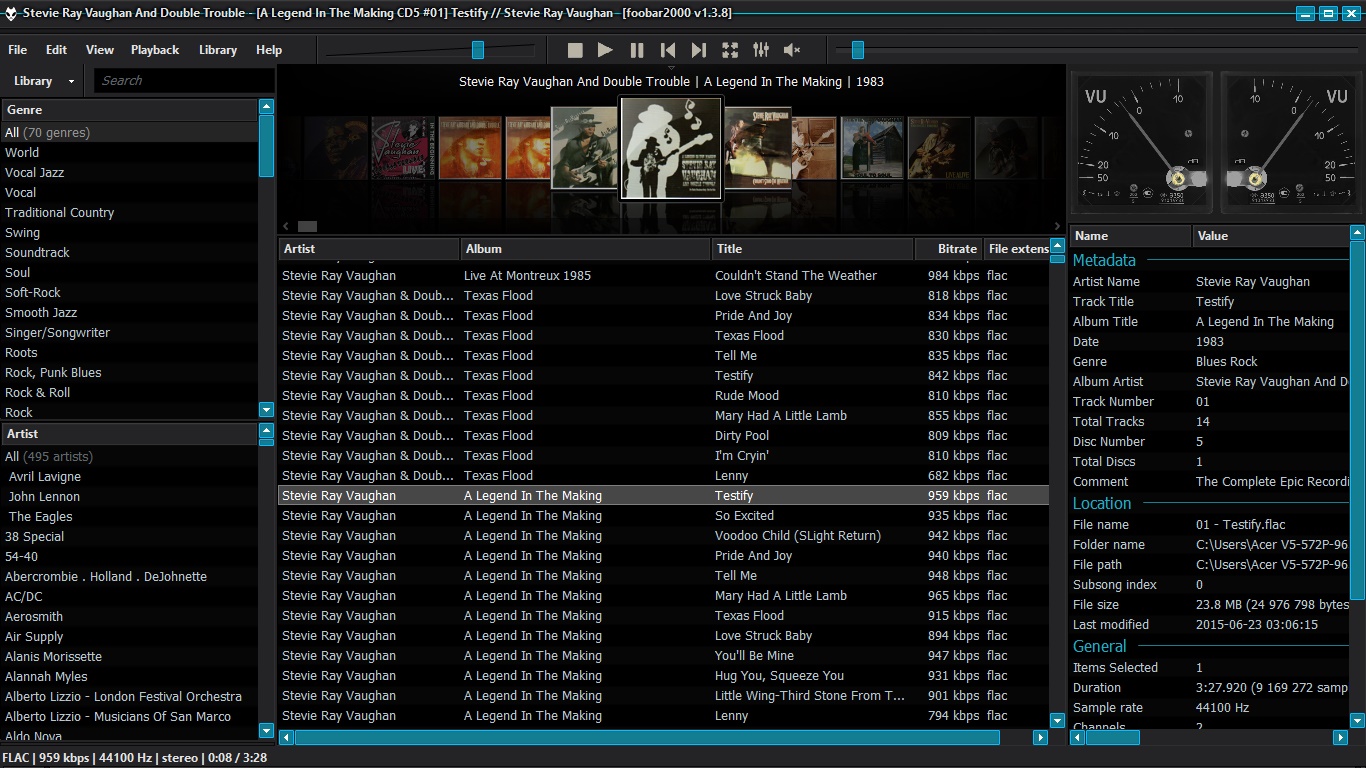Screen dimensions: 1366x768
Task: Select the Soundtrack genre
Action: click(x=130, y=253)
